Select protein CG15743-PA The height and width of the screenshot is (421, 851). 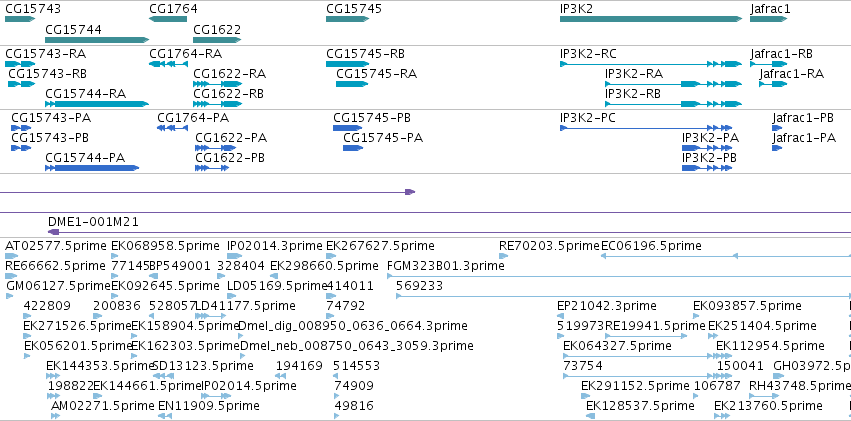21,128
